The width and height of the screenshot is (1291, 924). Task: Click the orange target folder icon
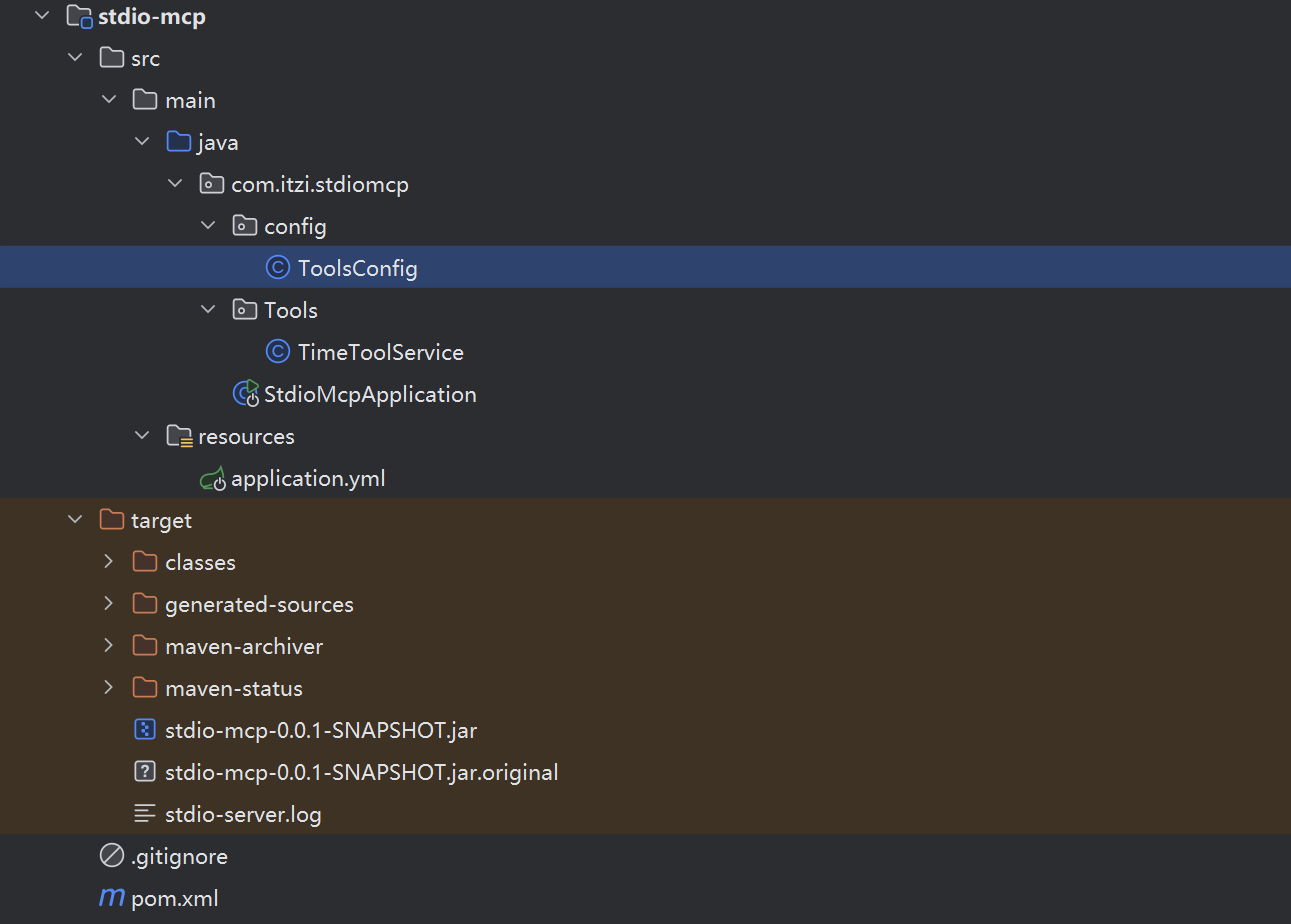point(112,520)
